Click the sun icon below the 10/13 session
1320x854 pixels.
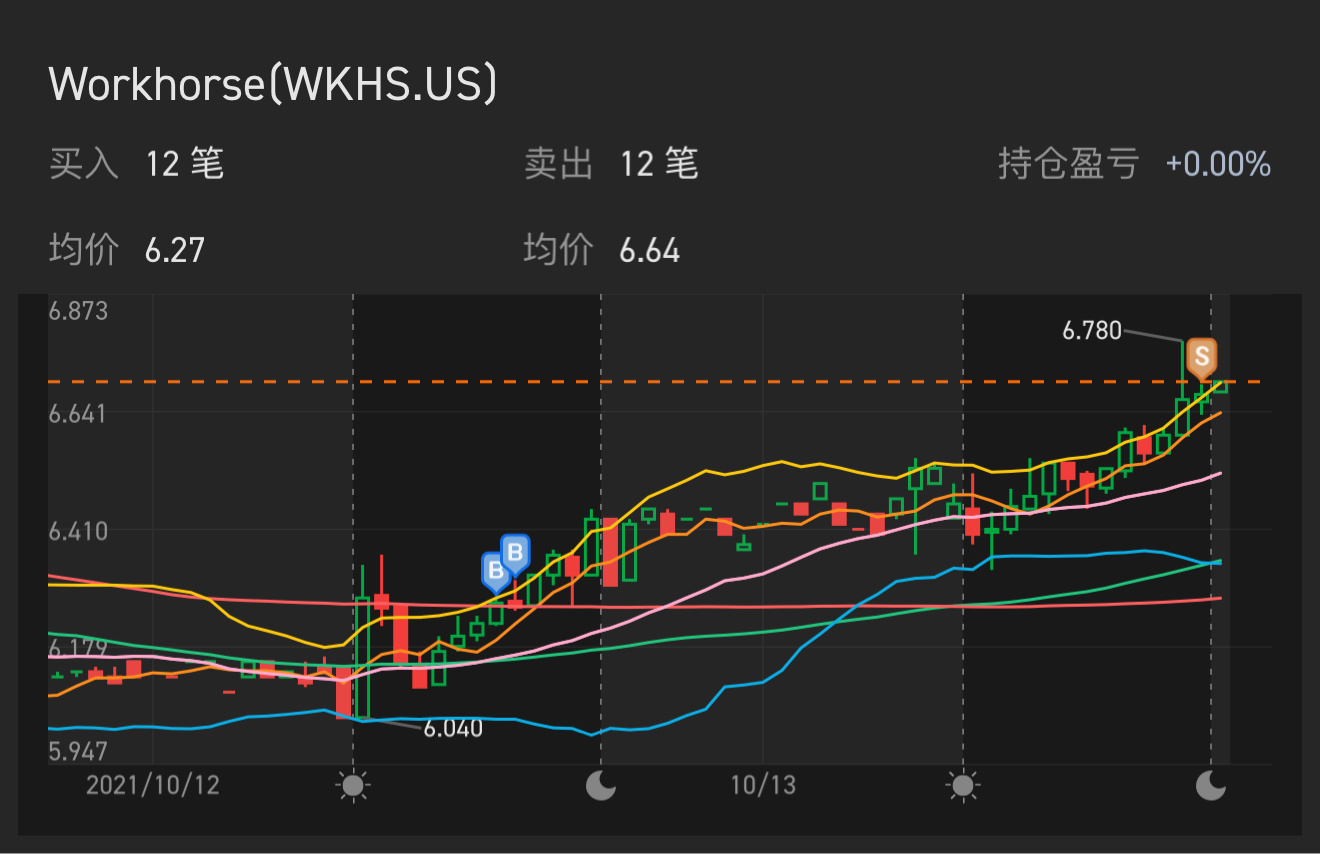pos(963,786)
